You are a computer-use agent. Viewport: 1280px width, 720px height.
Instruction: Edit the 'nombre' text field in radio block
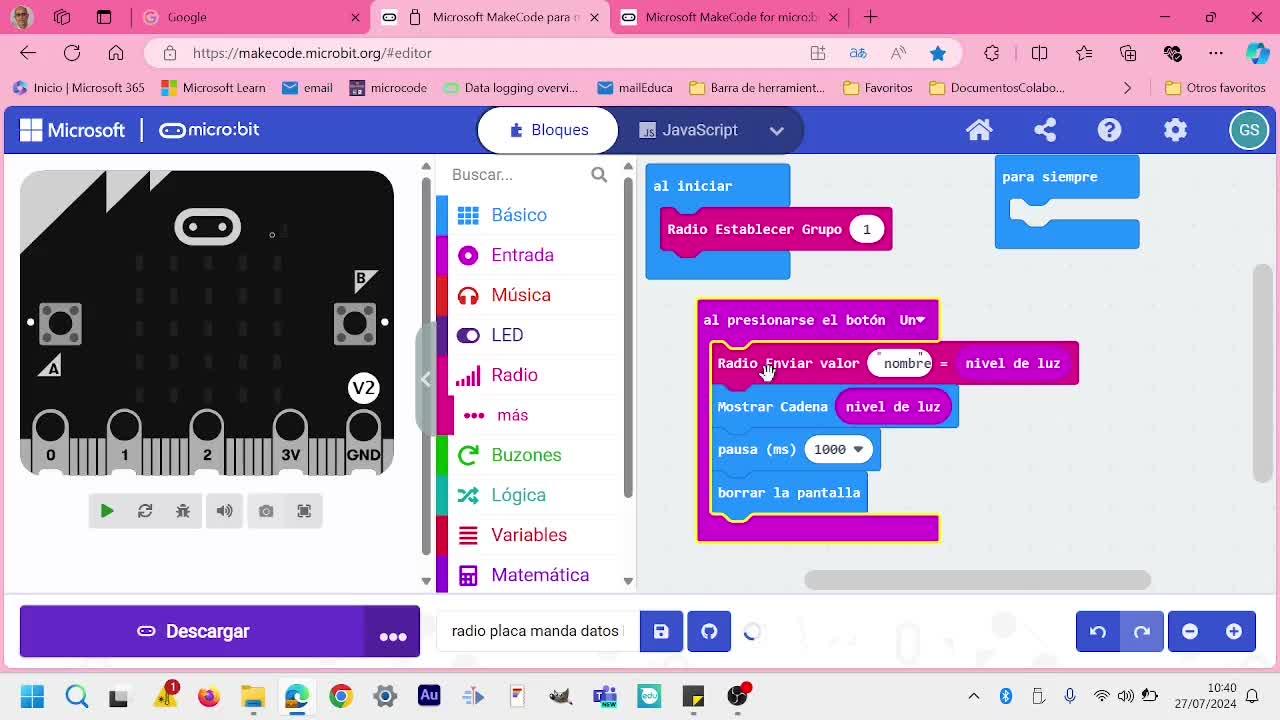pyautogui.click(x=900, y=363)
